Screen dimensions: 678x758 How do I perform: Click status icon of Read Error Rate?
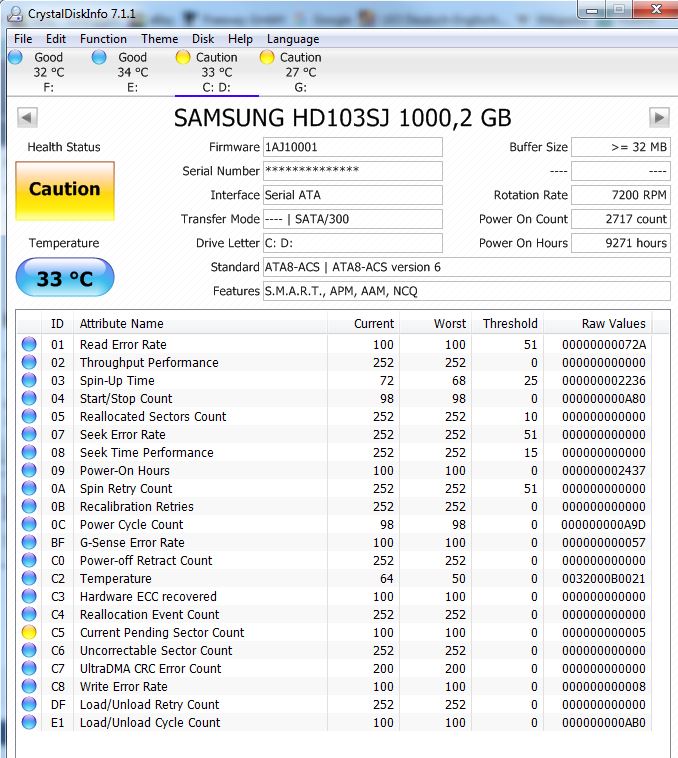click(29, 344)
